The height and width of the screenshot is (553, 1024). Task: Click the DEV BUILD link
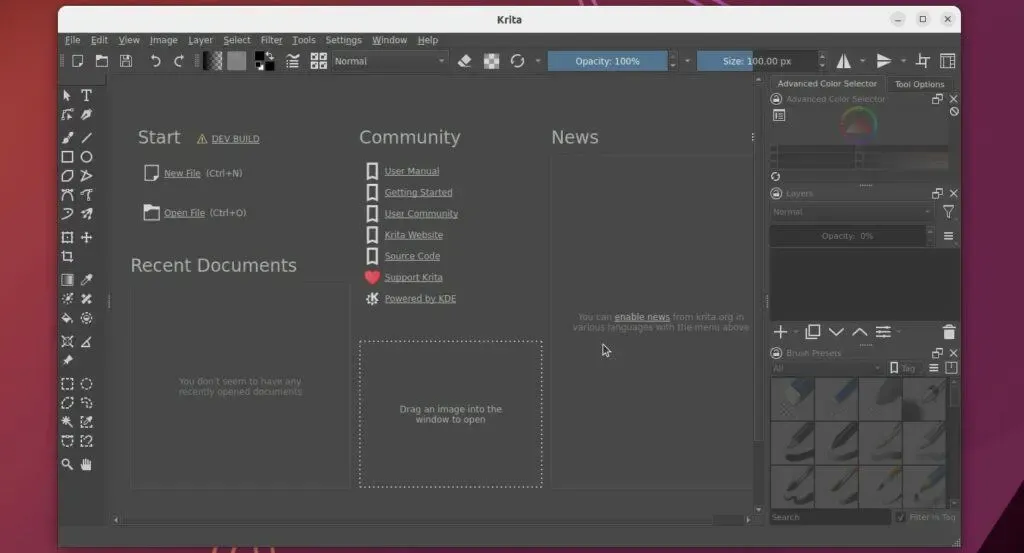235,139
